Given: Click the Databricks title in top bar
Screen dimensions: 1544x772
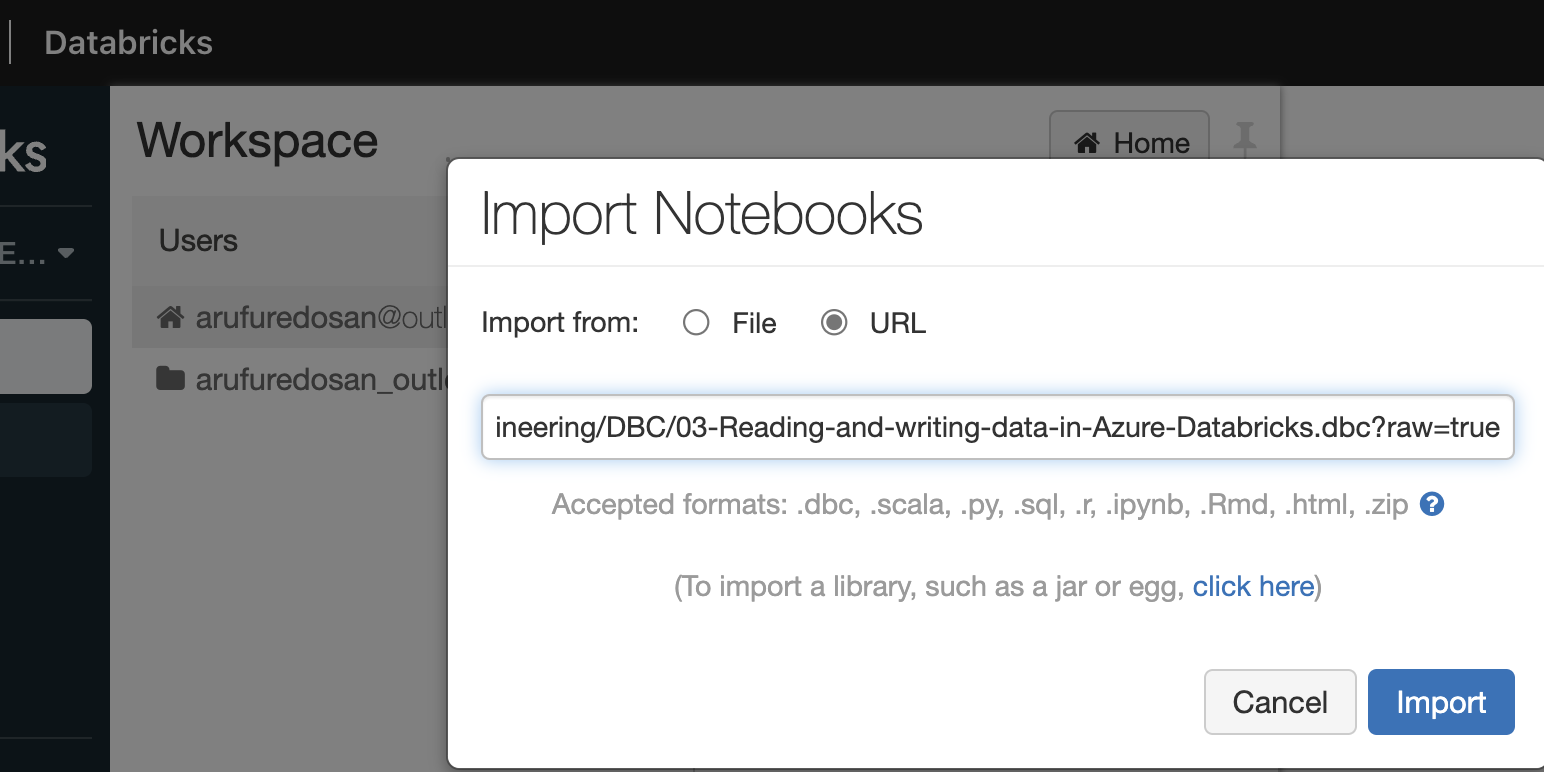Looking at the screenshot, I should [128, 43].
